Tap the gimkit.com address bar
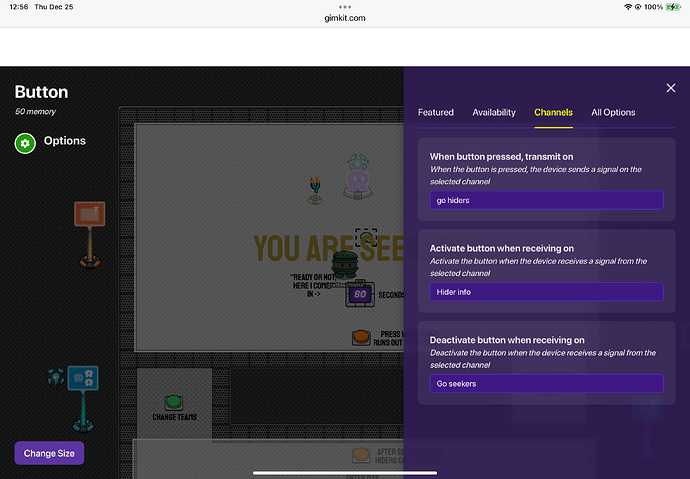The width and height of the screenshot is (690, 479). (x=345, y=18)
